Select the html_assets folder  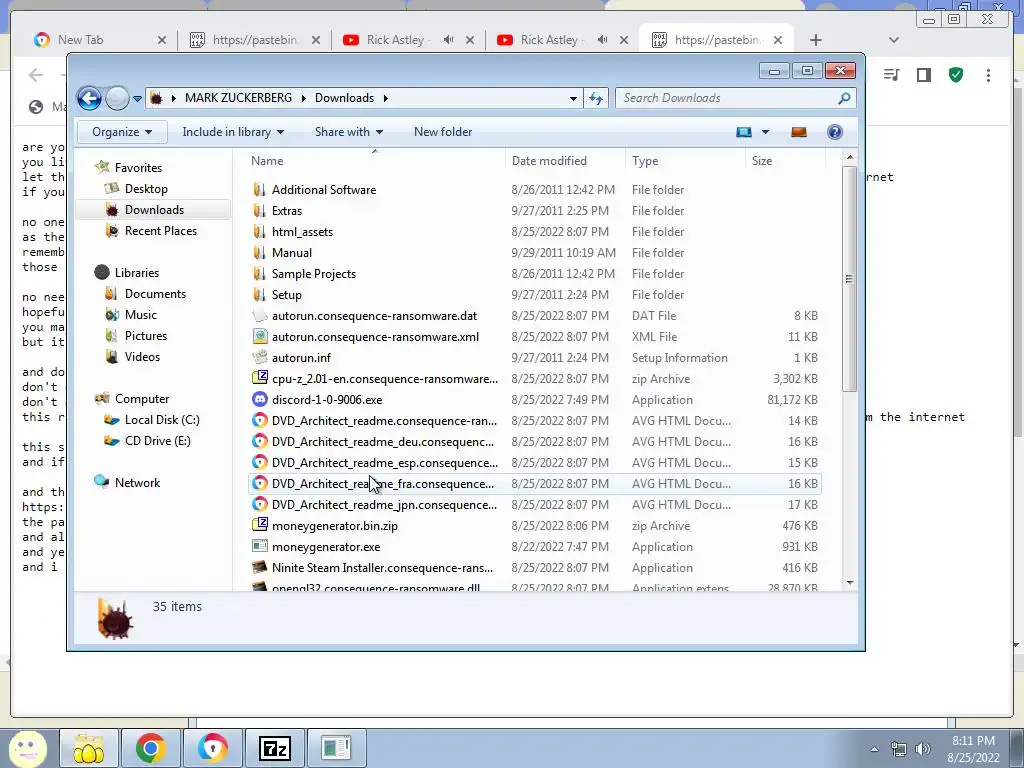[302, 232]
